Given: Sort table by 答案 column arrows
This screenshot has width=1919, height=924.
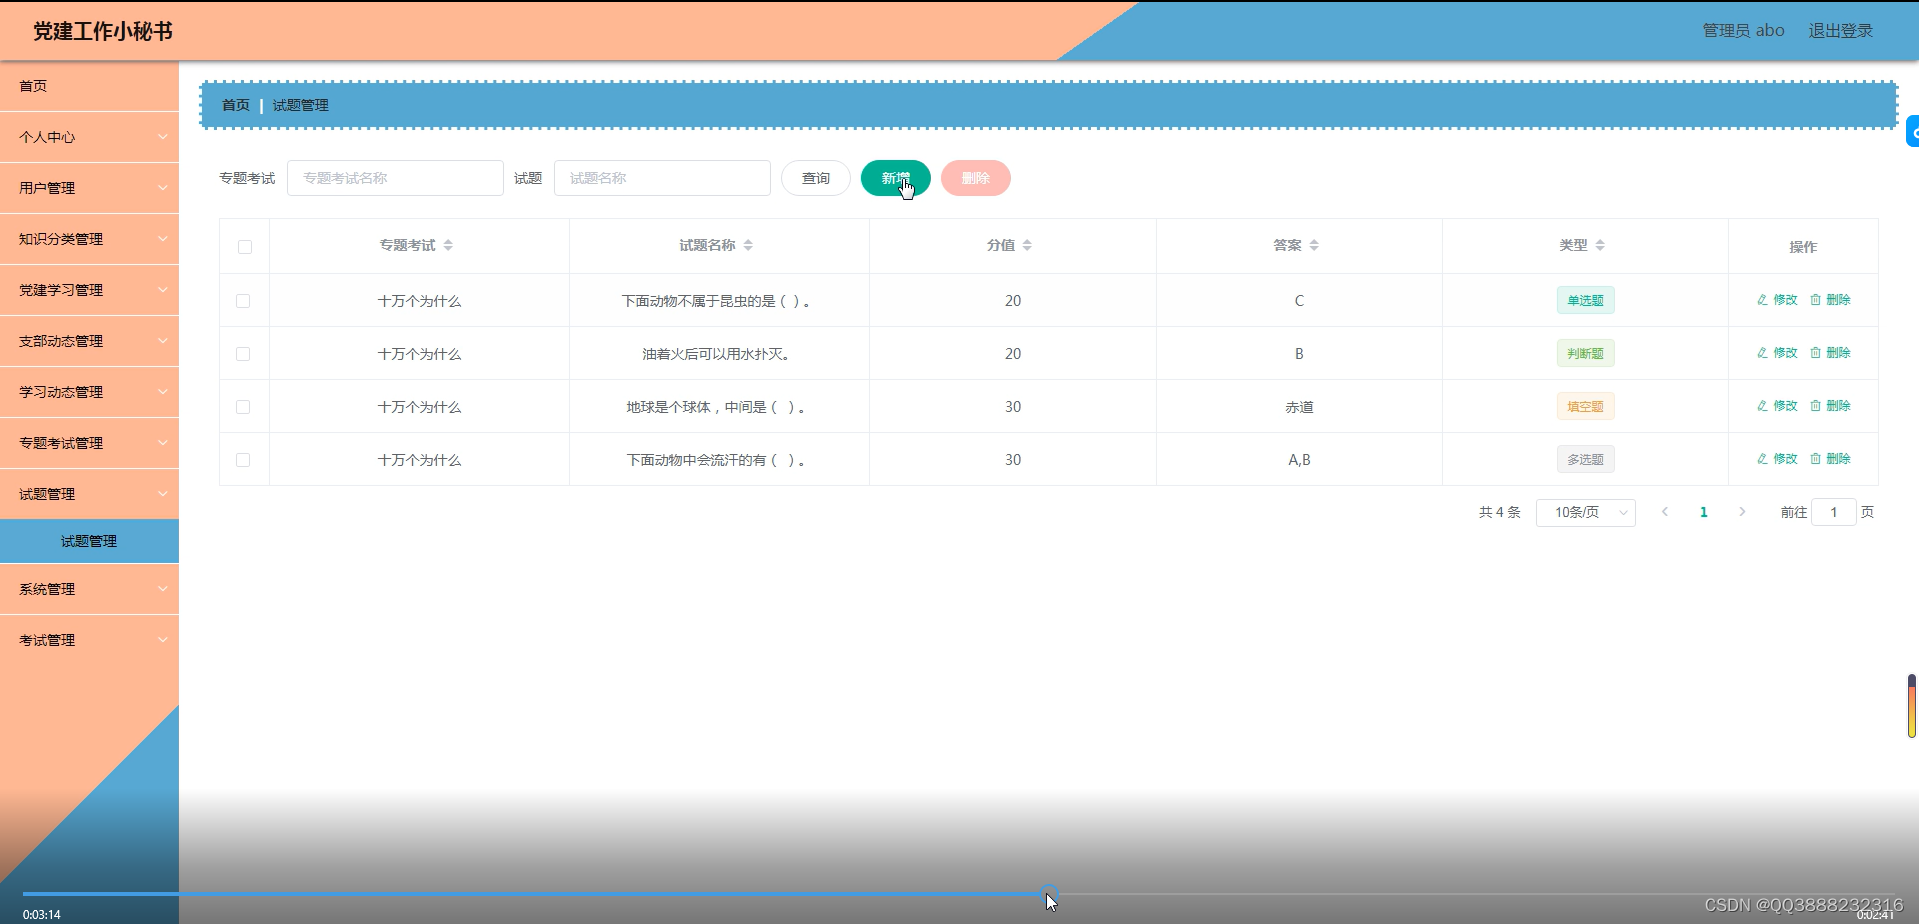Looking at the screenshot, I should [x=1314, y=245].
